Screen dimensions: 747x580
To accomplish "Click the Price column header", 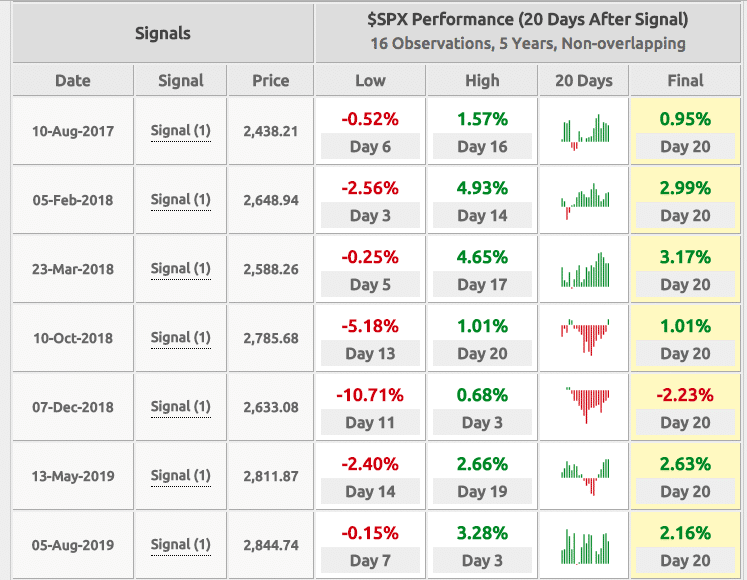I will pyautogui.click(x=270, y=81).
